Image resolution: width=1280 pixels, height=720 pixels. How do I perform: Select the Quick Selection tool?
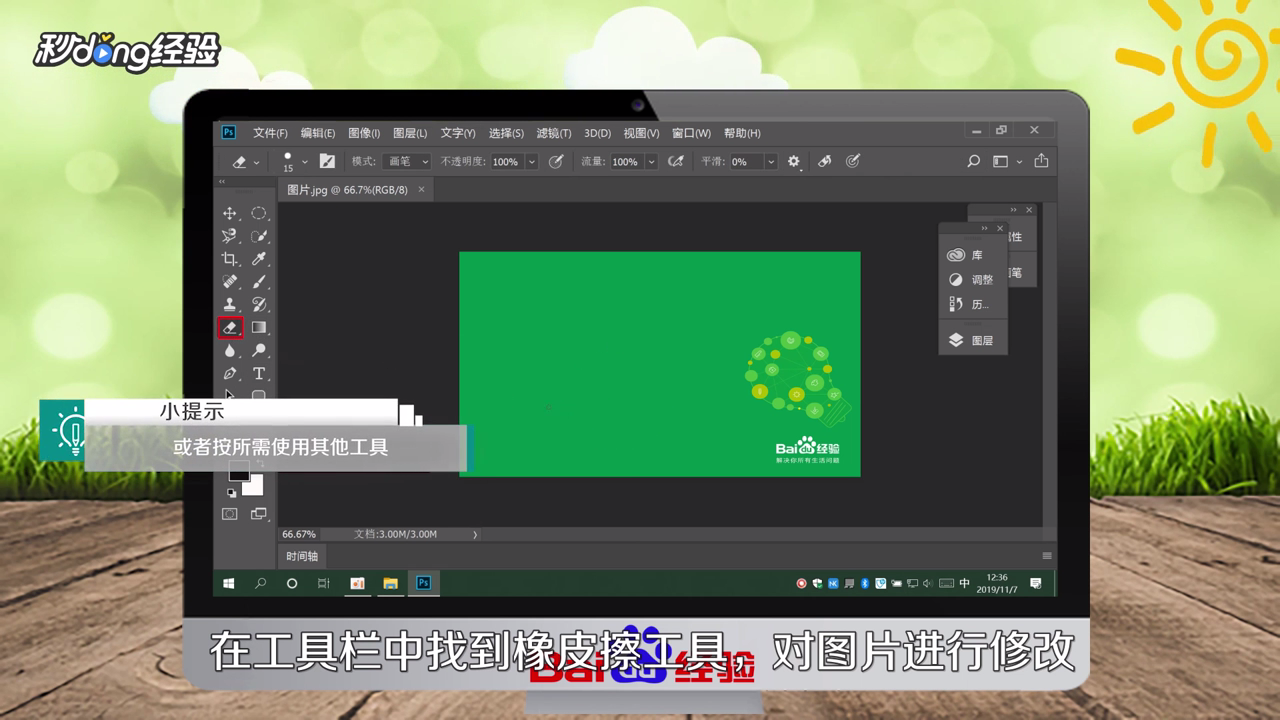(259, 236)
